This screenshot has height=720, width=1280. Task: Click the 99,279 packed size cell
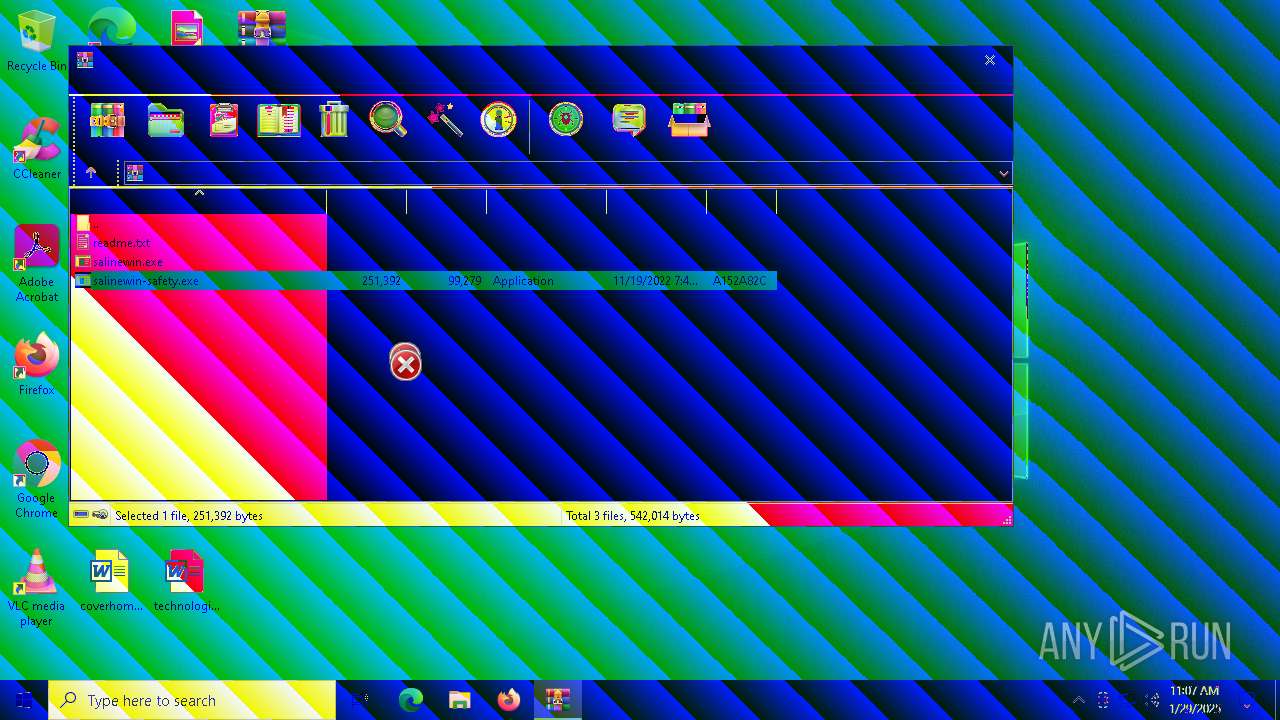465,281
